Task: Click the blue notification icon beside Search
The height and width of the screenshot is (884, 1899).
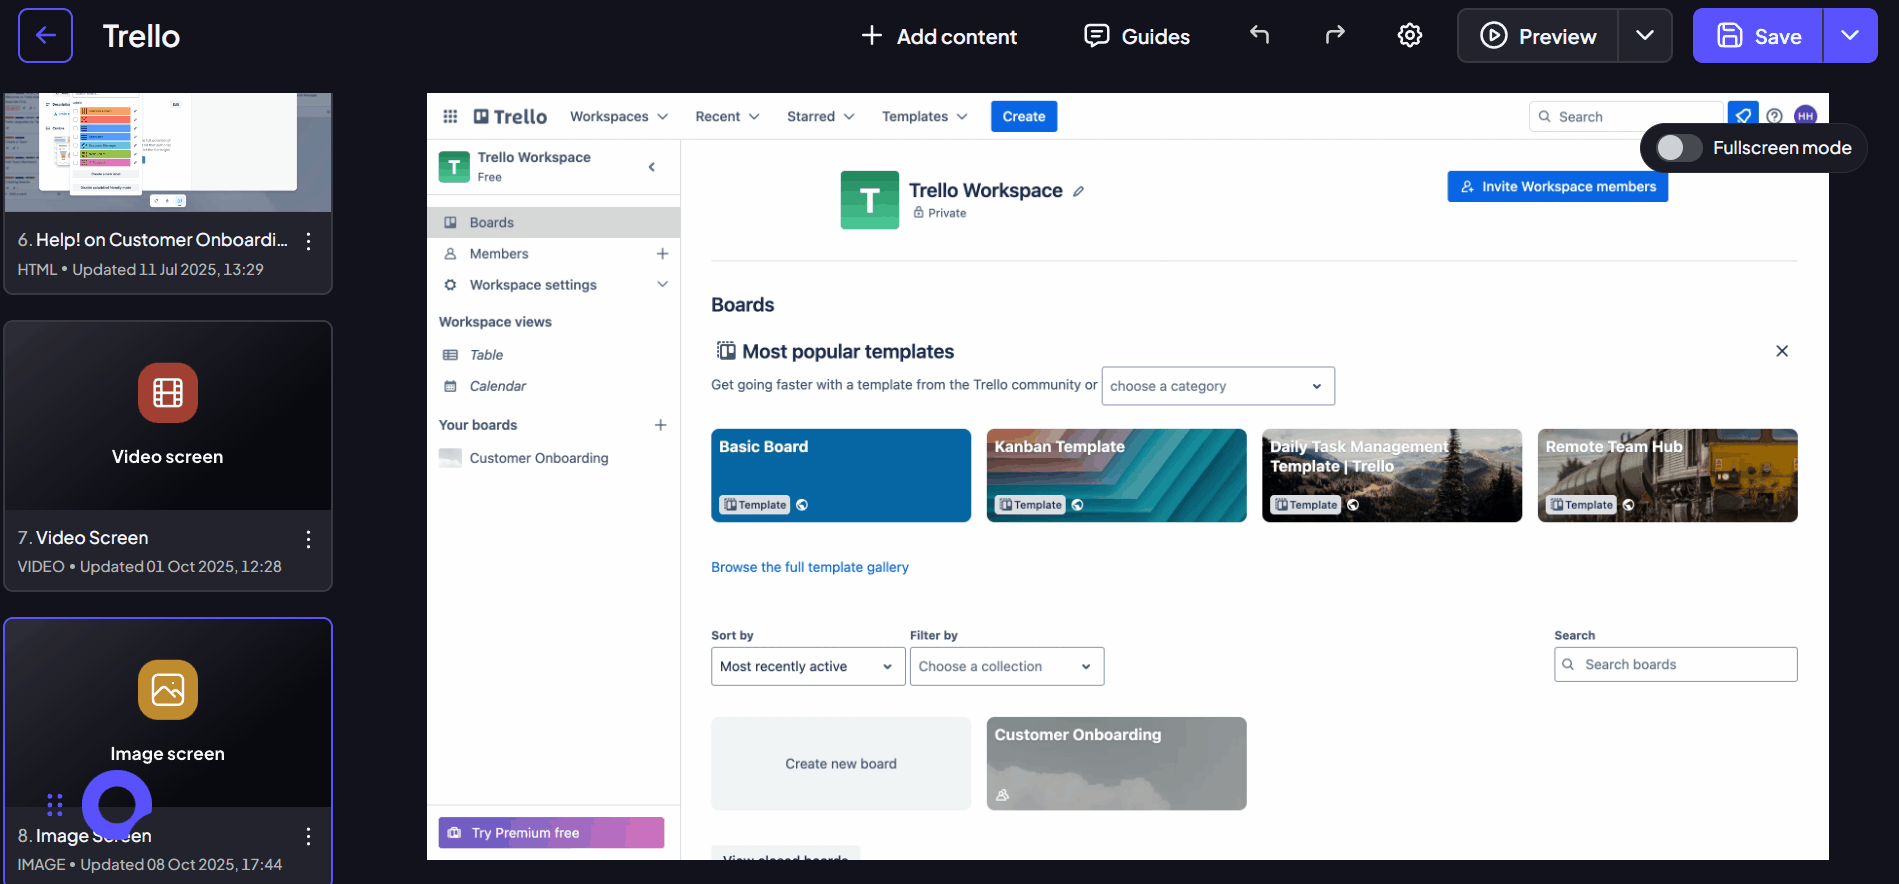Action: pyautogui.click(x=1743, y=114)
